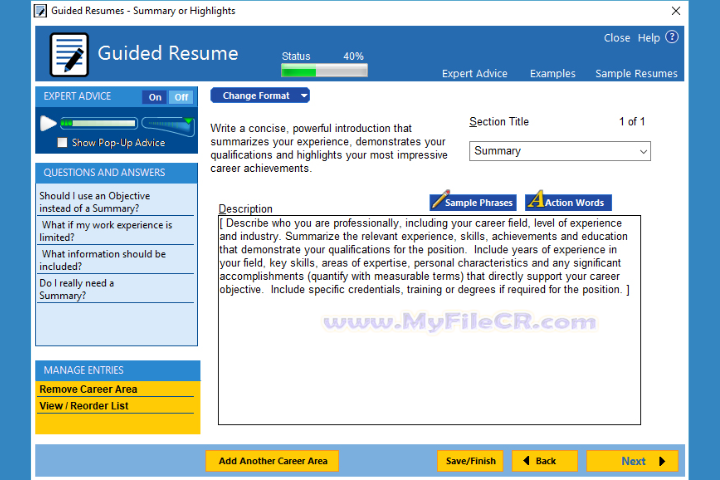Click the Save/Finish button

click(x=470, y=461)
